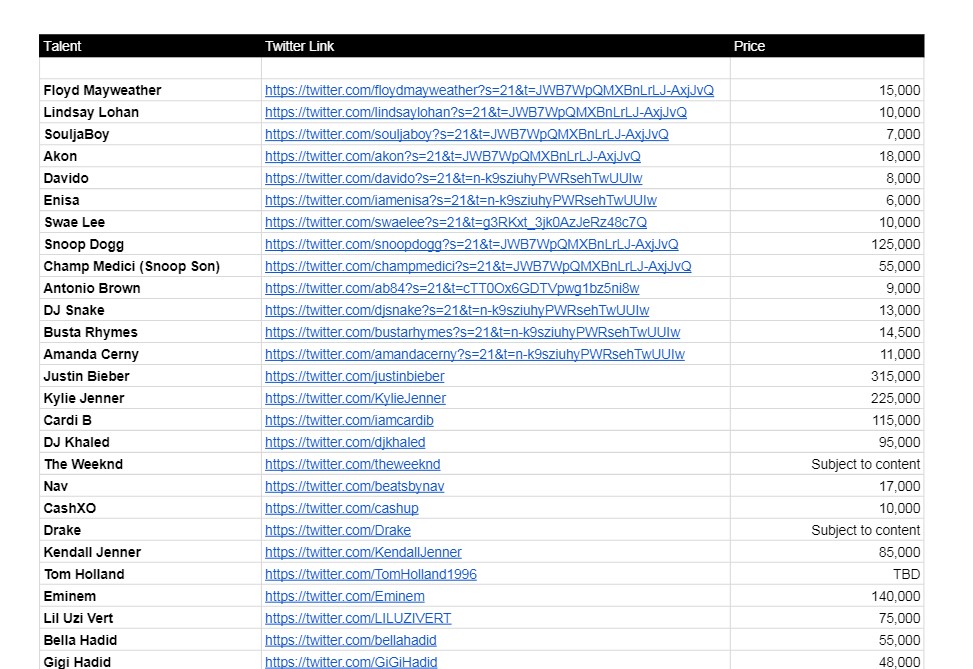Open the amandacerny Twitter link
Image resolution: width=973 pixels, height=669 pixels.
click(x=475, y=354)
